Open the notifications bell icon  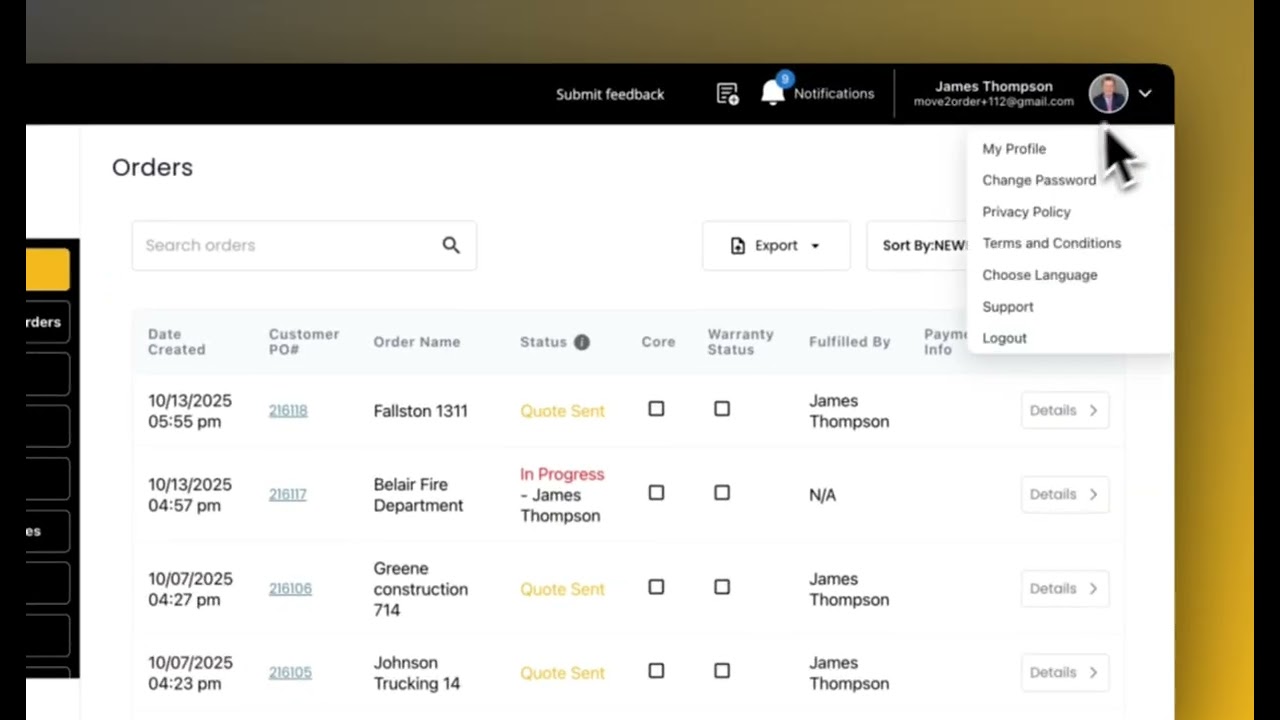coord(772,93)
